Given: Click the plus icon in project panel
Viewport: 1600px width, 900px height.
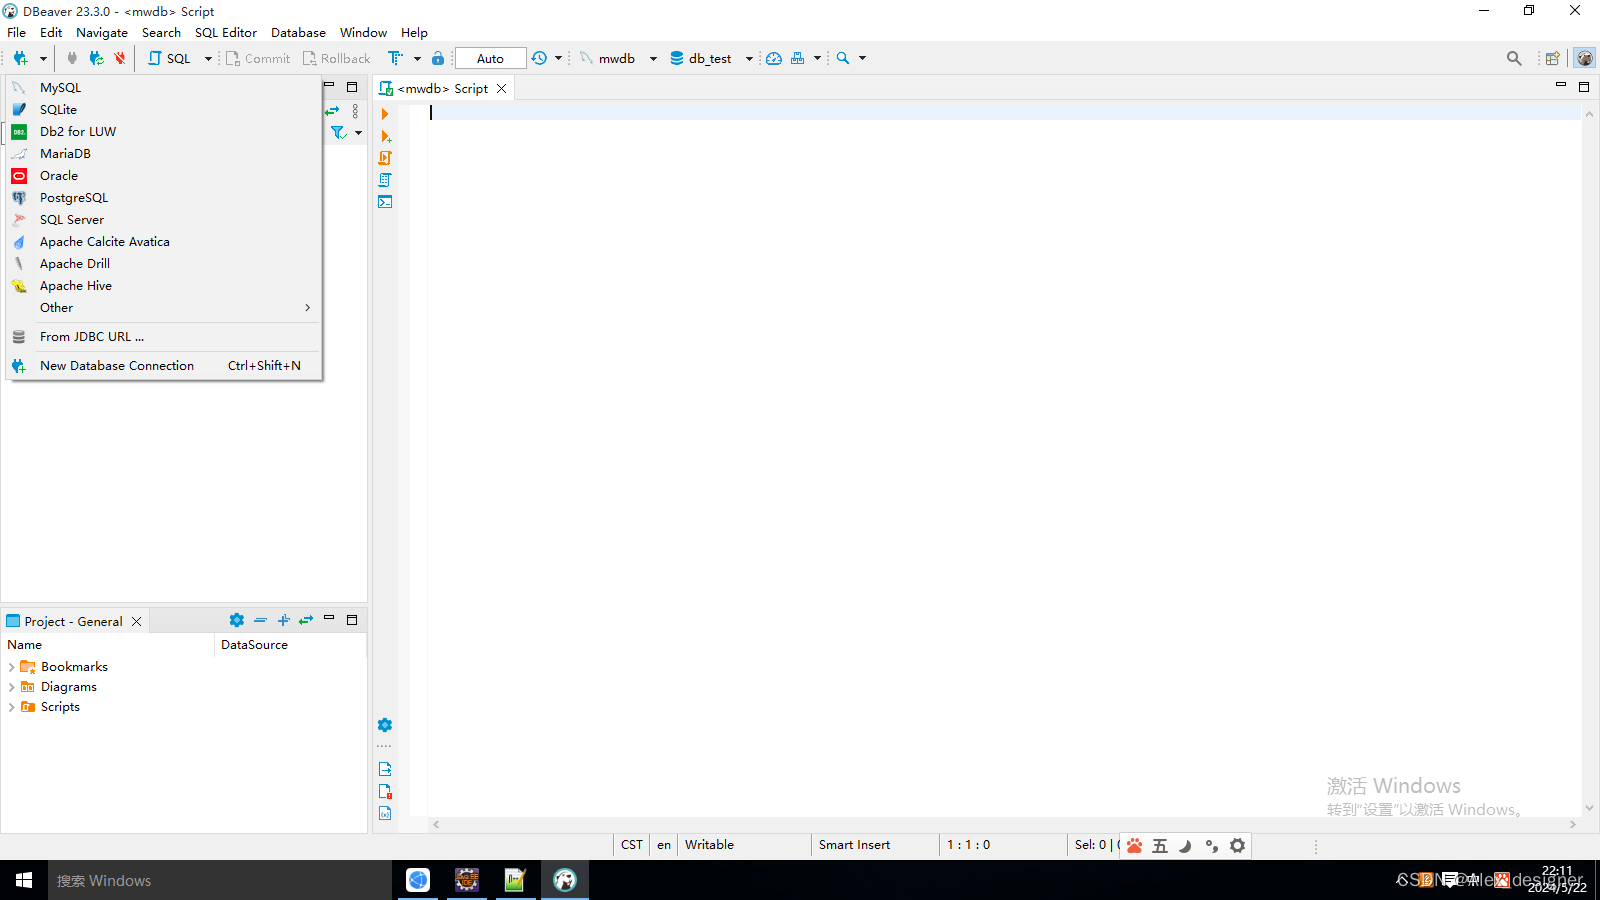Looking at the screenshot, I should 283,620.
